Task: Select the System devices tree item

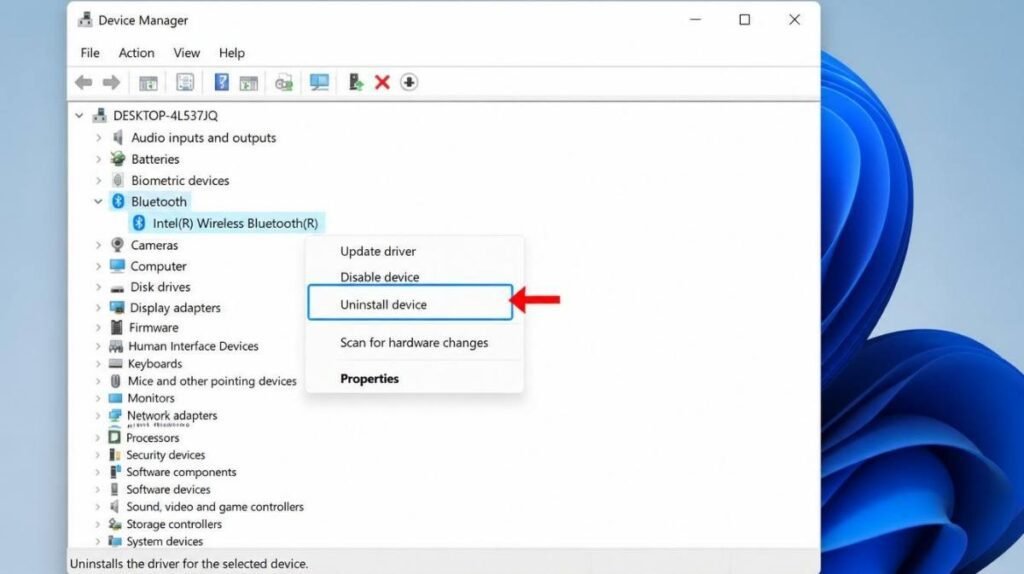Action: [x=164, y=541]
